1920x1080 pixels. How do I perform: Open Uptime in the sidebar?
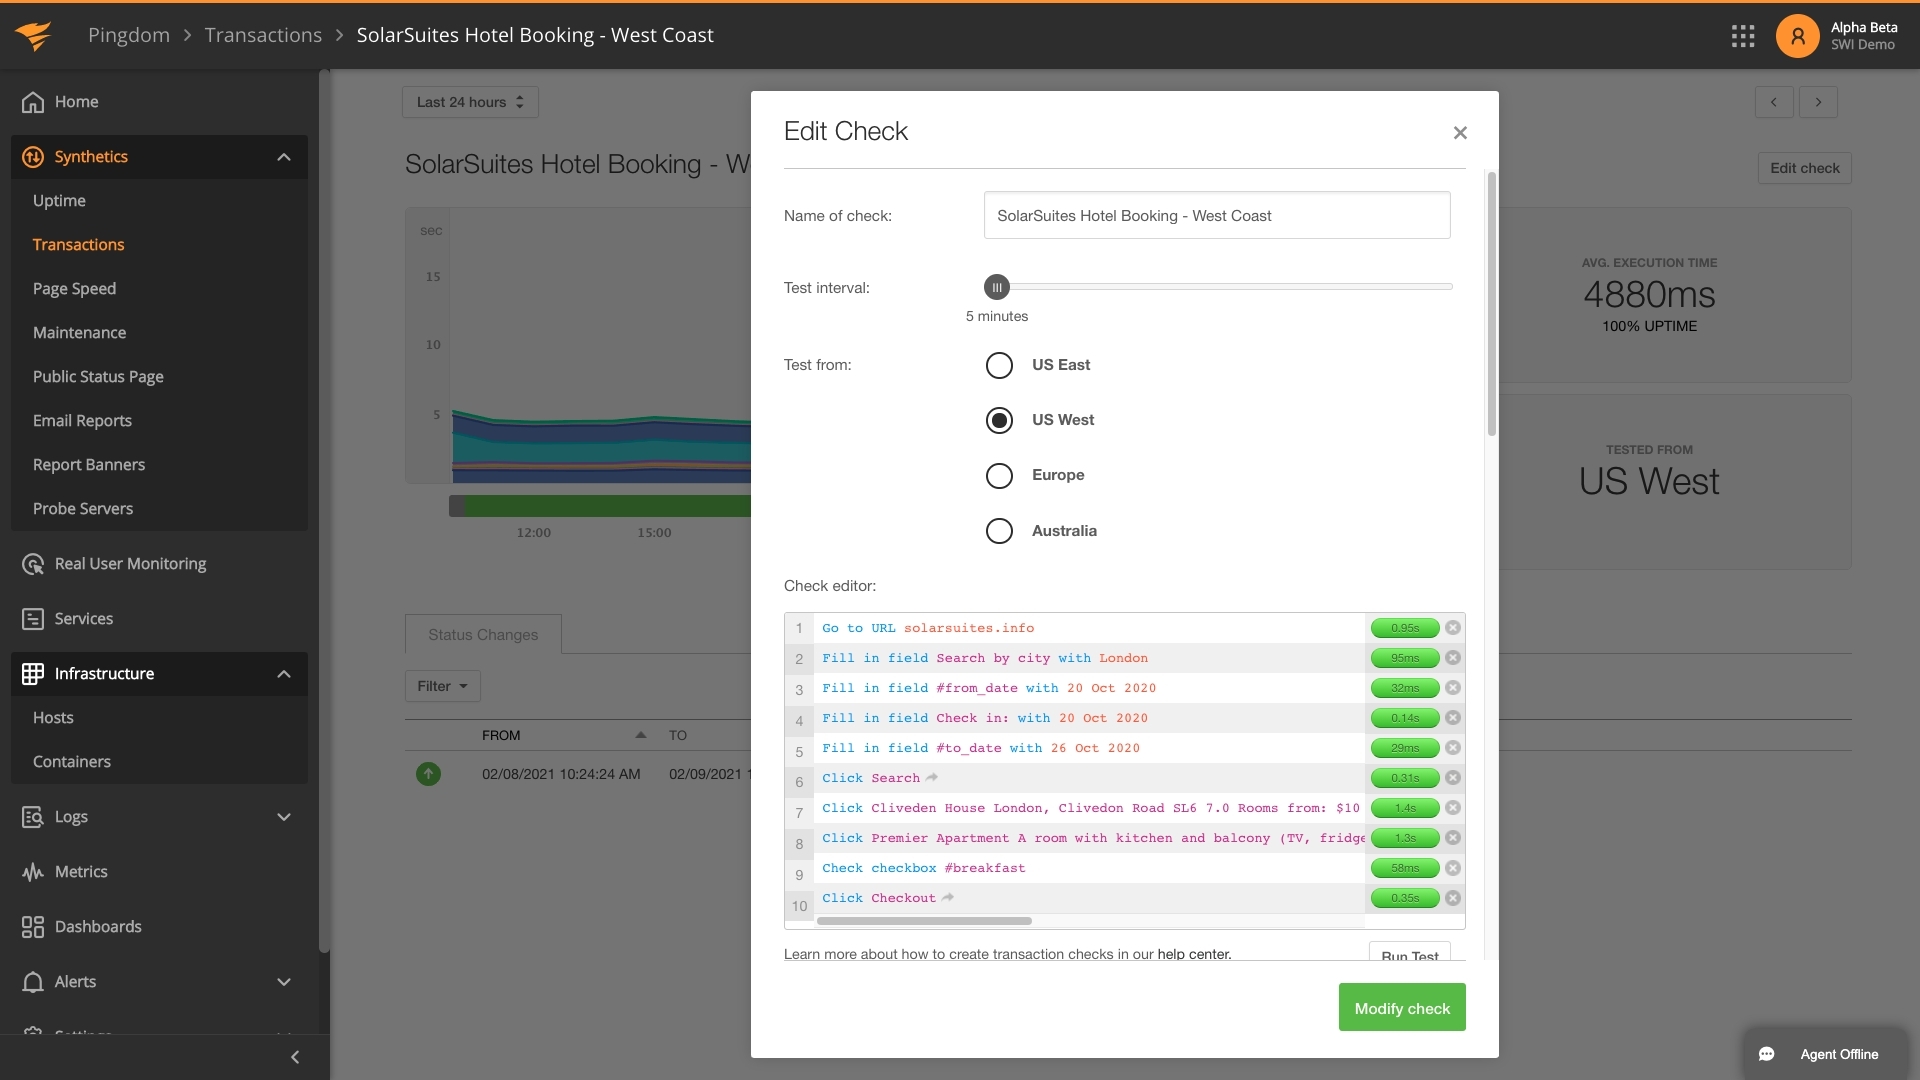(59, 201)
